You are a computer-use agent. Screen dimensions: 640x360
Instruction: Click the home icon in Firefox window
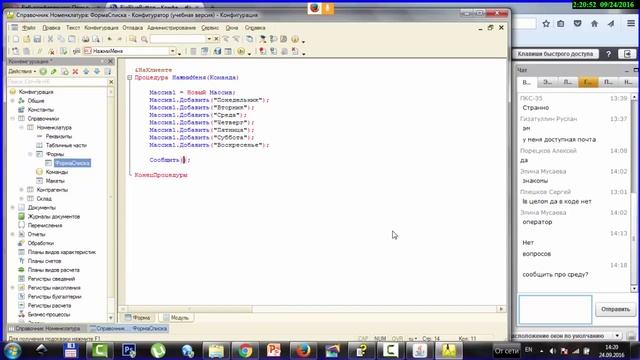pos(594,24)
